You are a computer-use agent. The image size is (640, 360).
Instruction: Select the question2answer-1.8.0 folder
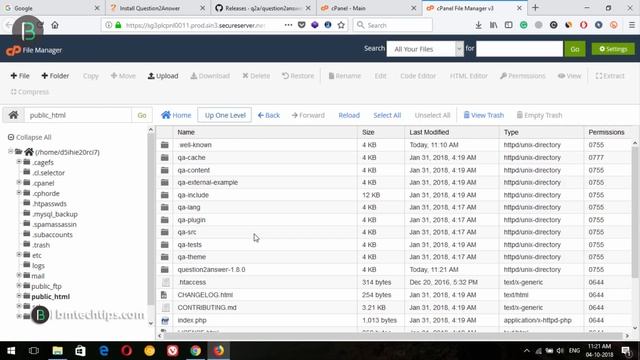pos(211,270)
